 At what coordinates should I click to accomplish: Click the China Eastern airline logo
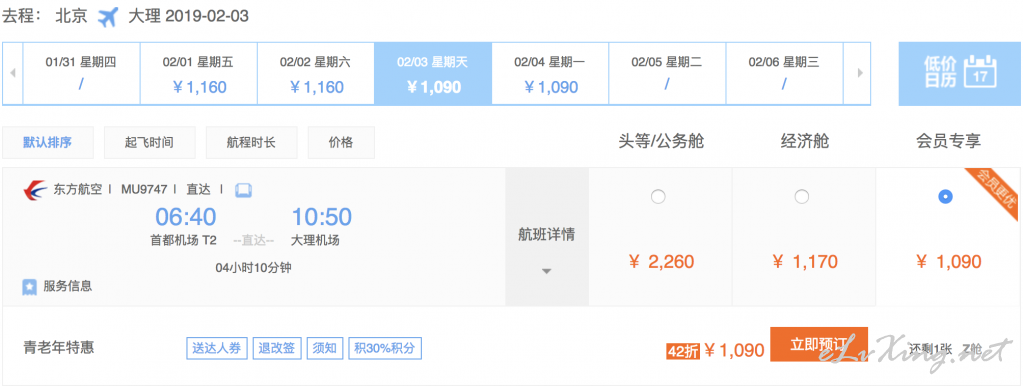point(35,190)
